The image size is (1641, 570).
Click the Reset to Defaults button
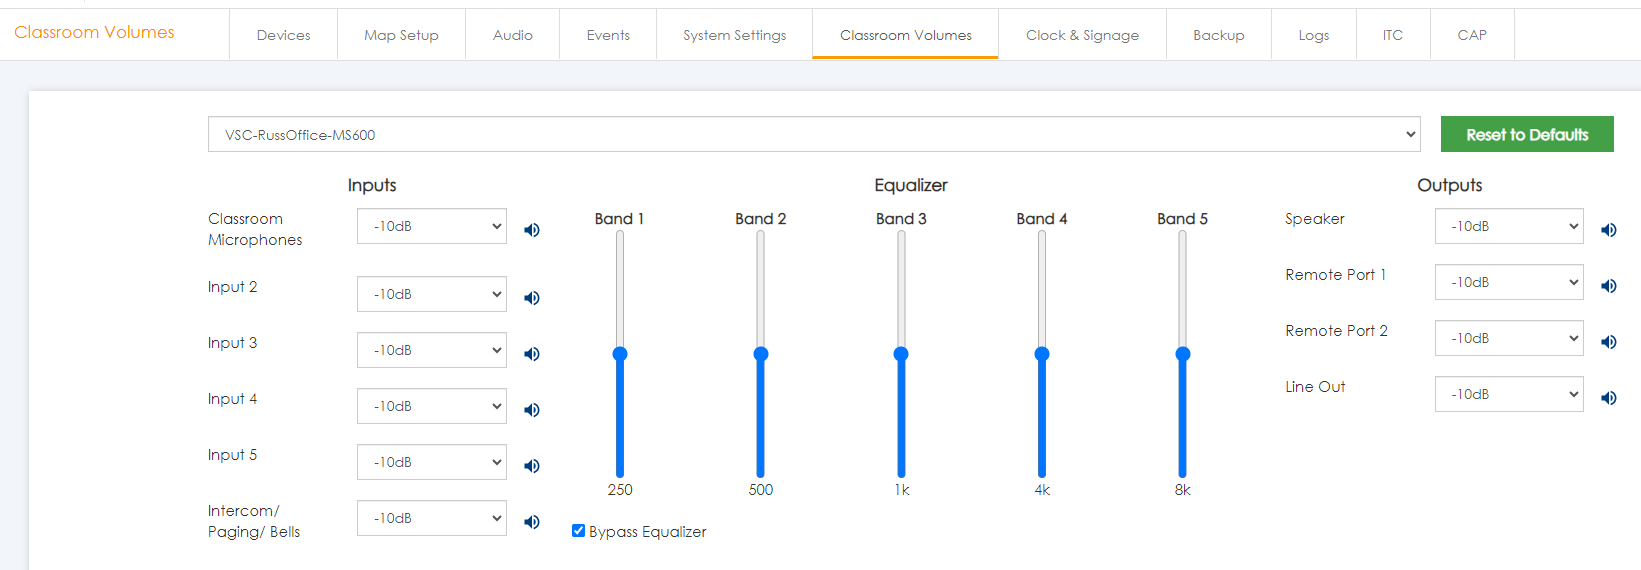click(1526, 135)
